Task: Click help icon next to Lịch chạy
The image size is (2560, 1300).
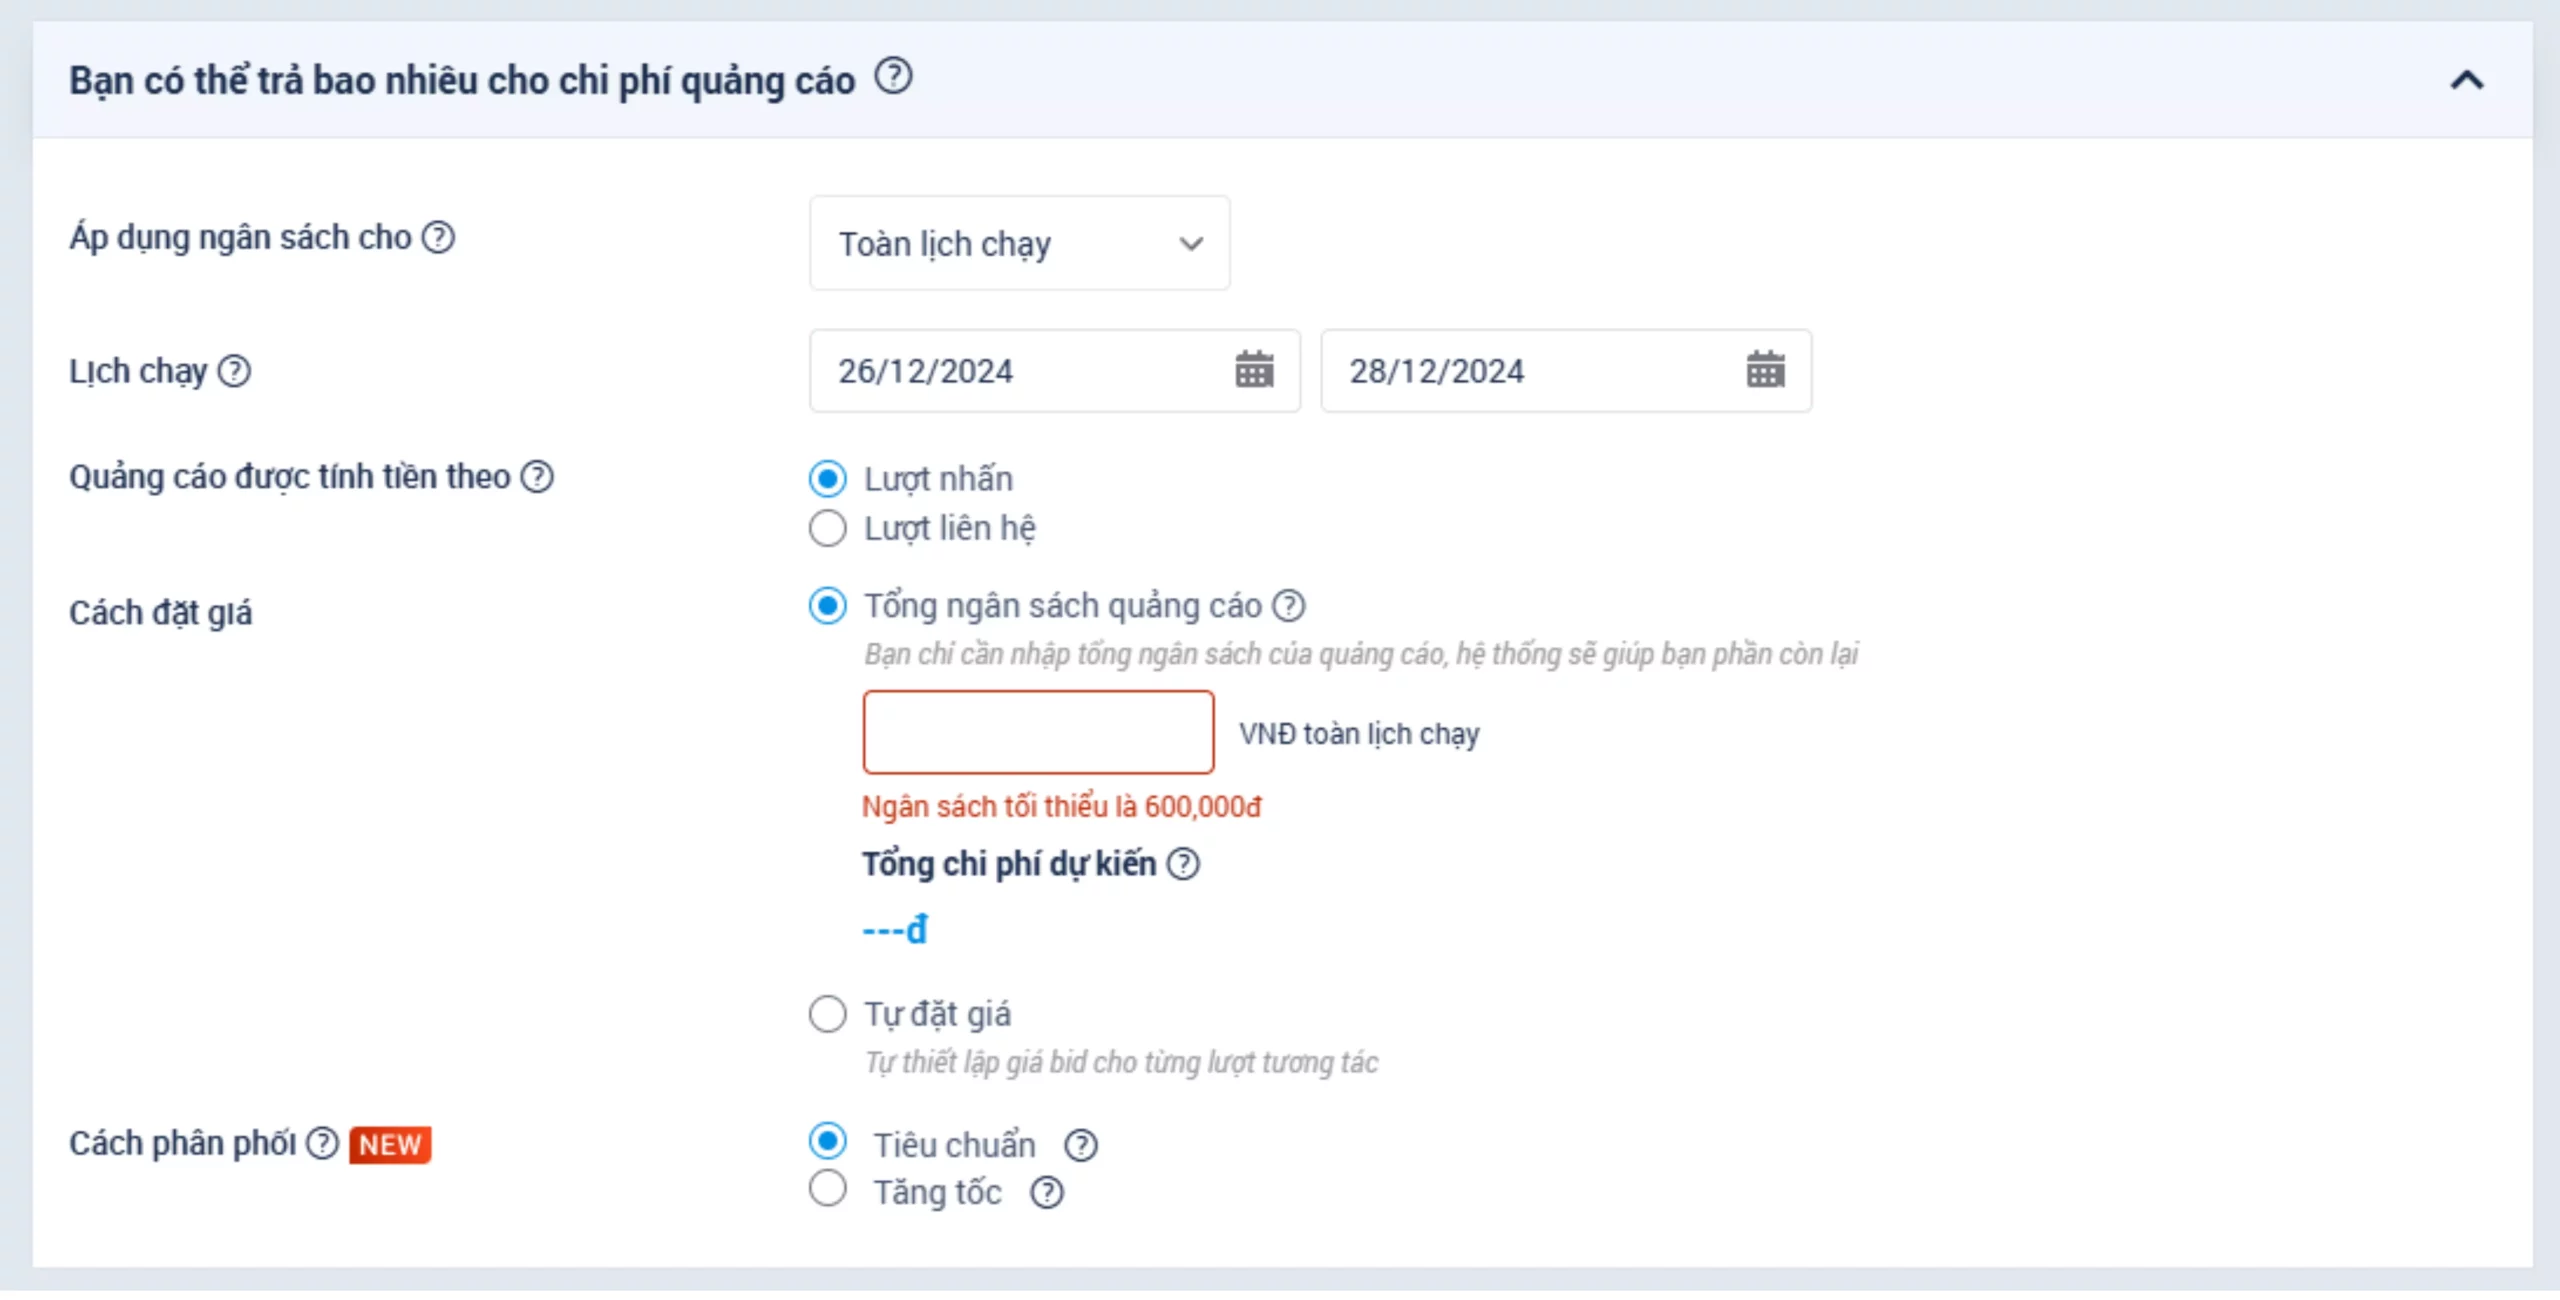Action: coord(234,371)
